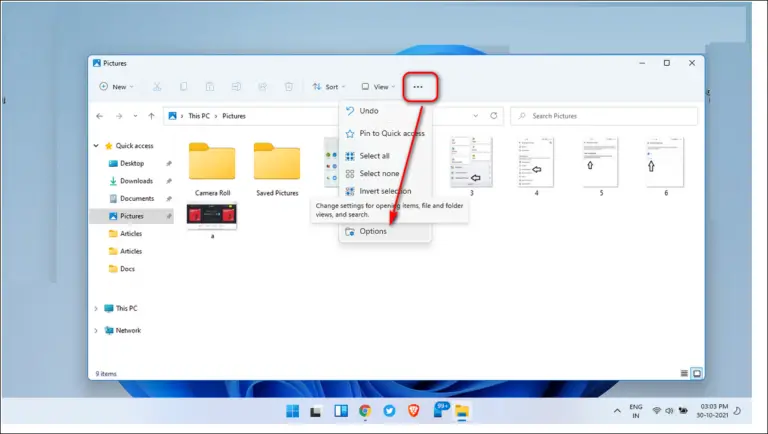768x434 pixels.
Task: Select image thumbnail named 3
Action: pyautogui.click(x=472, y=167)
